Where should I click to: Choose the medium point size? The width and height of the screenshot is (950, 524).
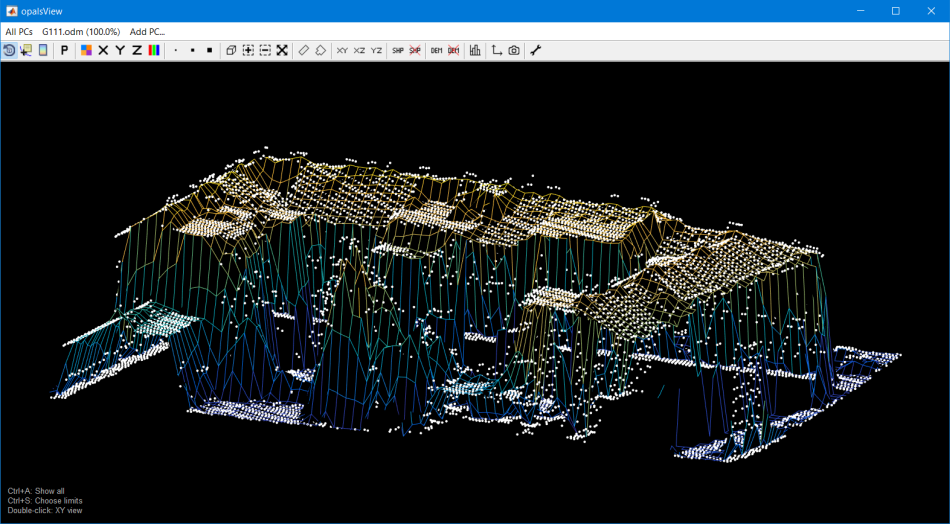[x=192, y=50]
